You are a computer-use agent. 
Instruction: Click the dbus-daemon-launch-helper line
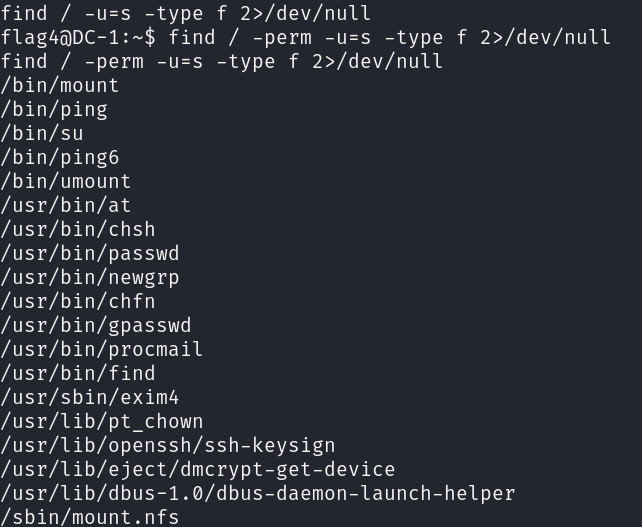click(x=258, y=494)
